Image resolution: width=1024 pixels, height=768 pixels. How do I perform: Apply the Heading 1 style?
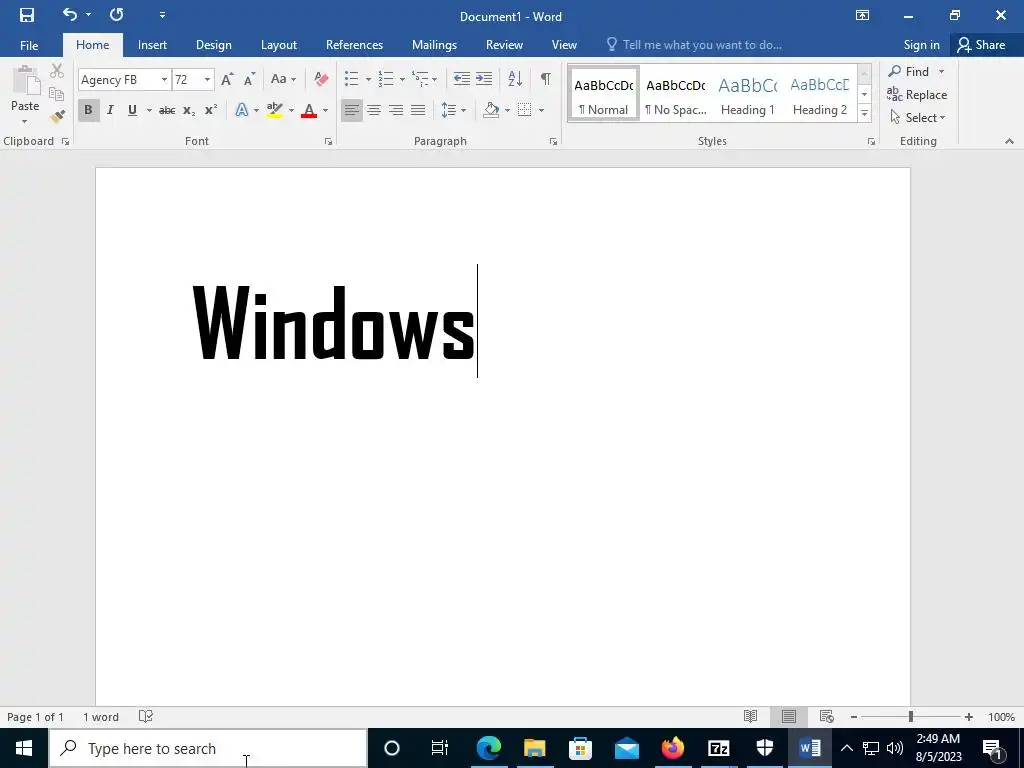(x=748, y=94)
